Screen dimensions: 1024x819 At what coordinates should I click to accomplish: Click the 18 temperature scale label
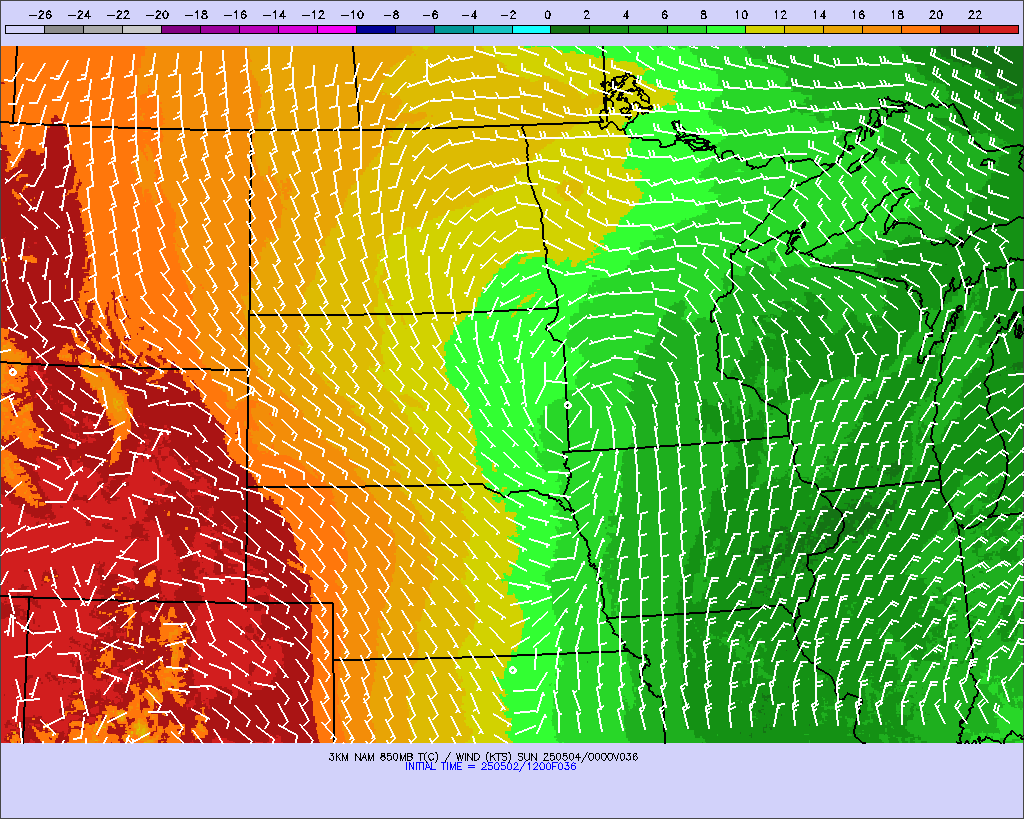click(x=897, y=15)
